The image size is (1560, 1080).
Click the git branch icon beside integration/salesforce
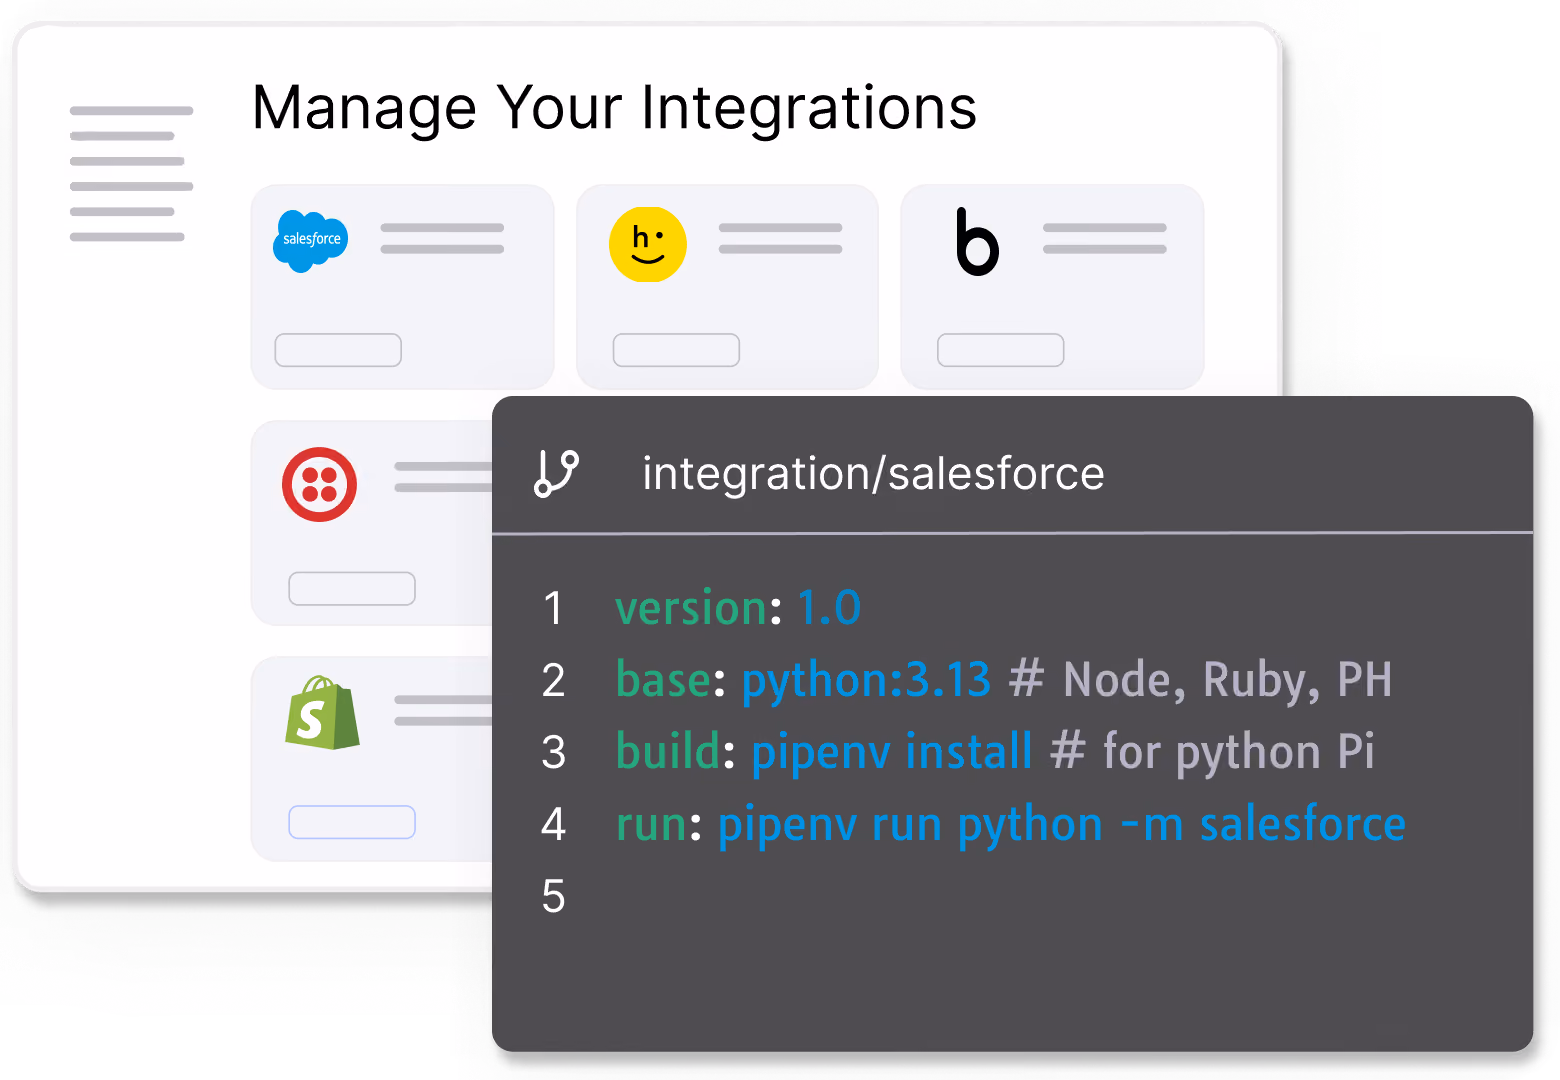pos(556,473)
